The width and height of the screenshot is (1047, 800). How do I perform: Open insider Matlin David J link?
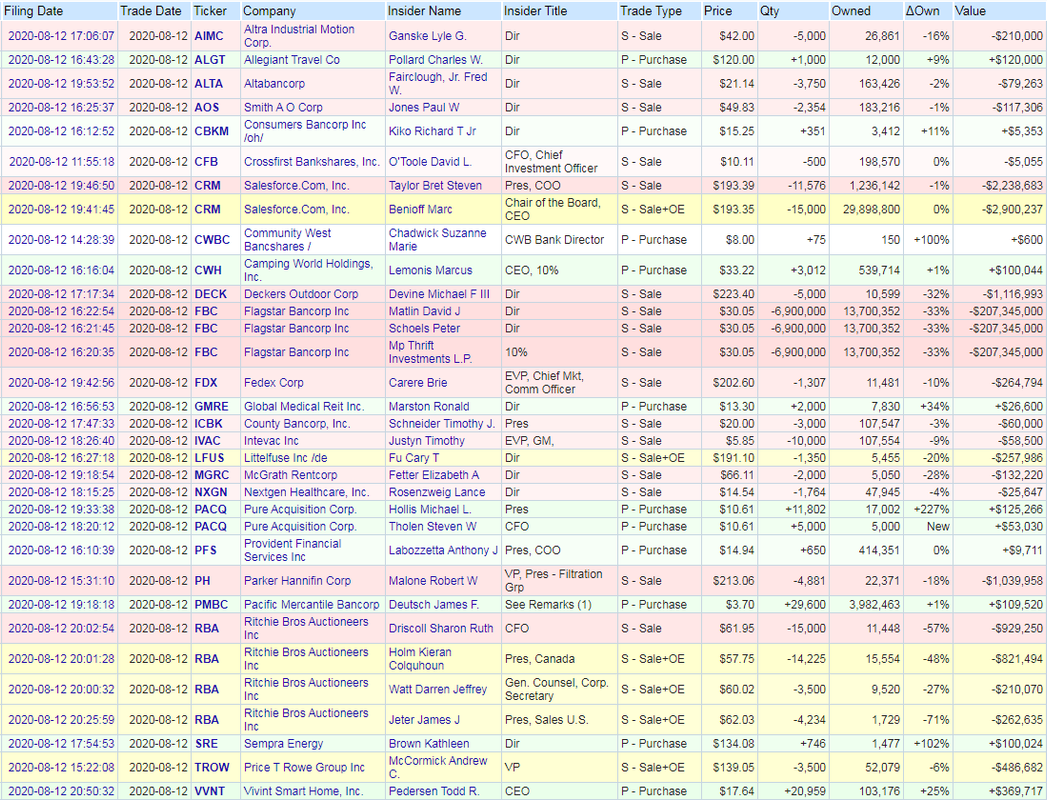tap(425, 312)
